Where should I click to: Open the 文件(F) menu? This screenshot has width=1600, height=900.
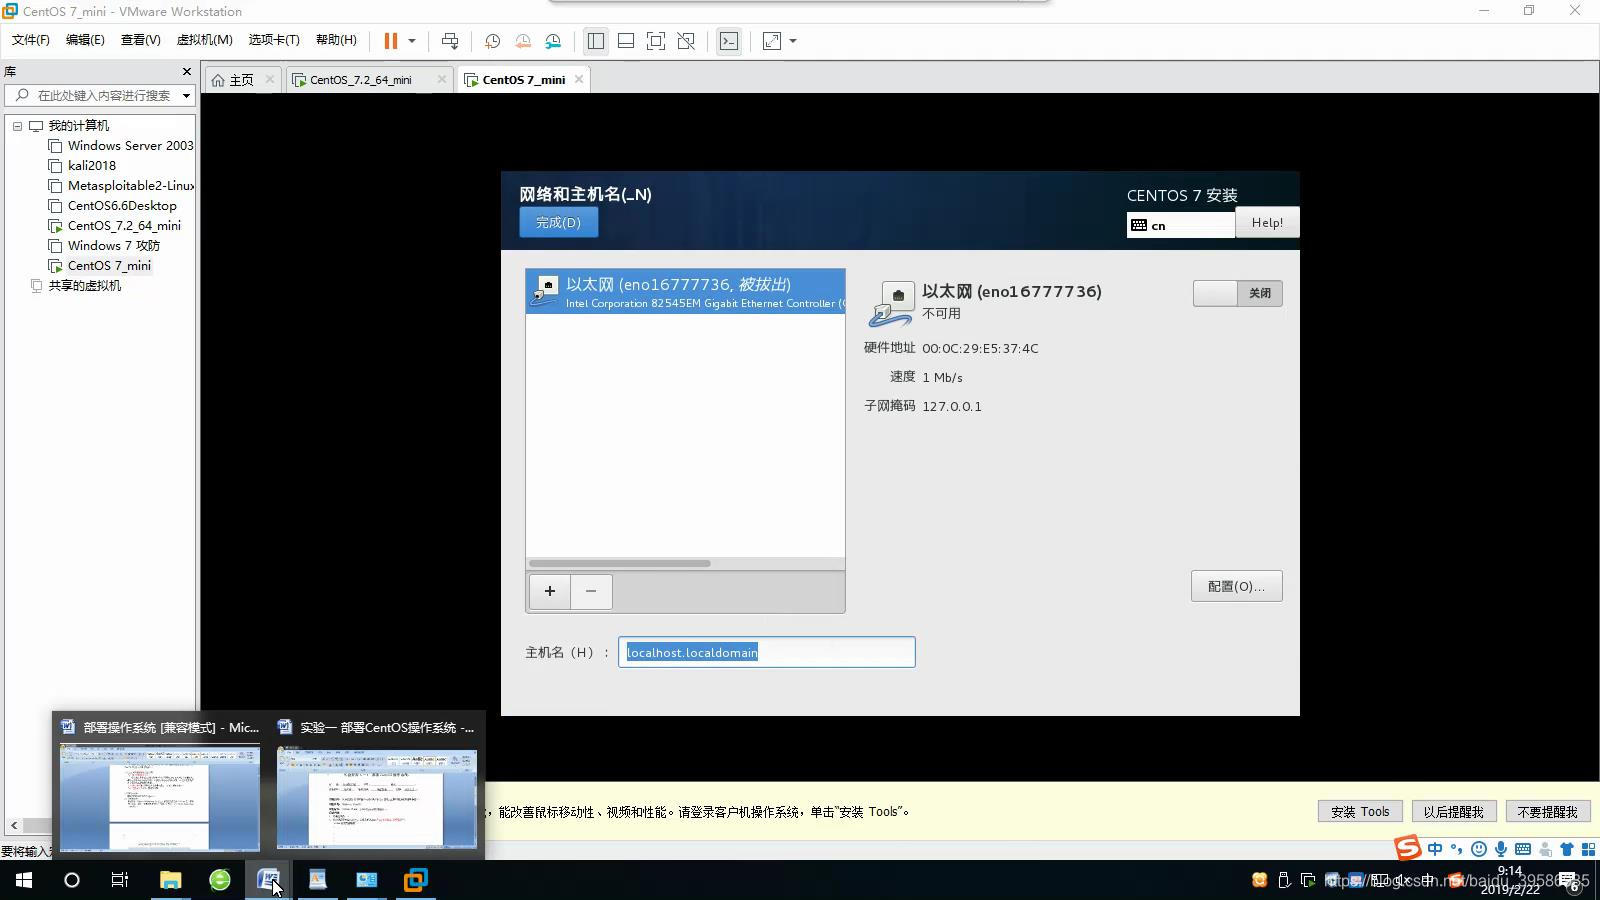[30, 40]
